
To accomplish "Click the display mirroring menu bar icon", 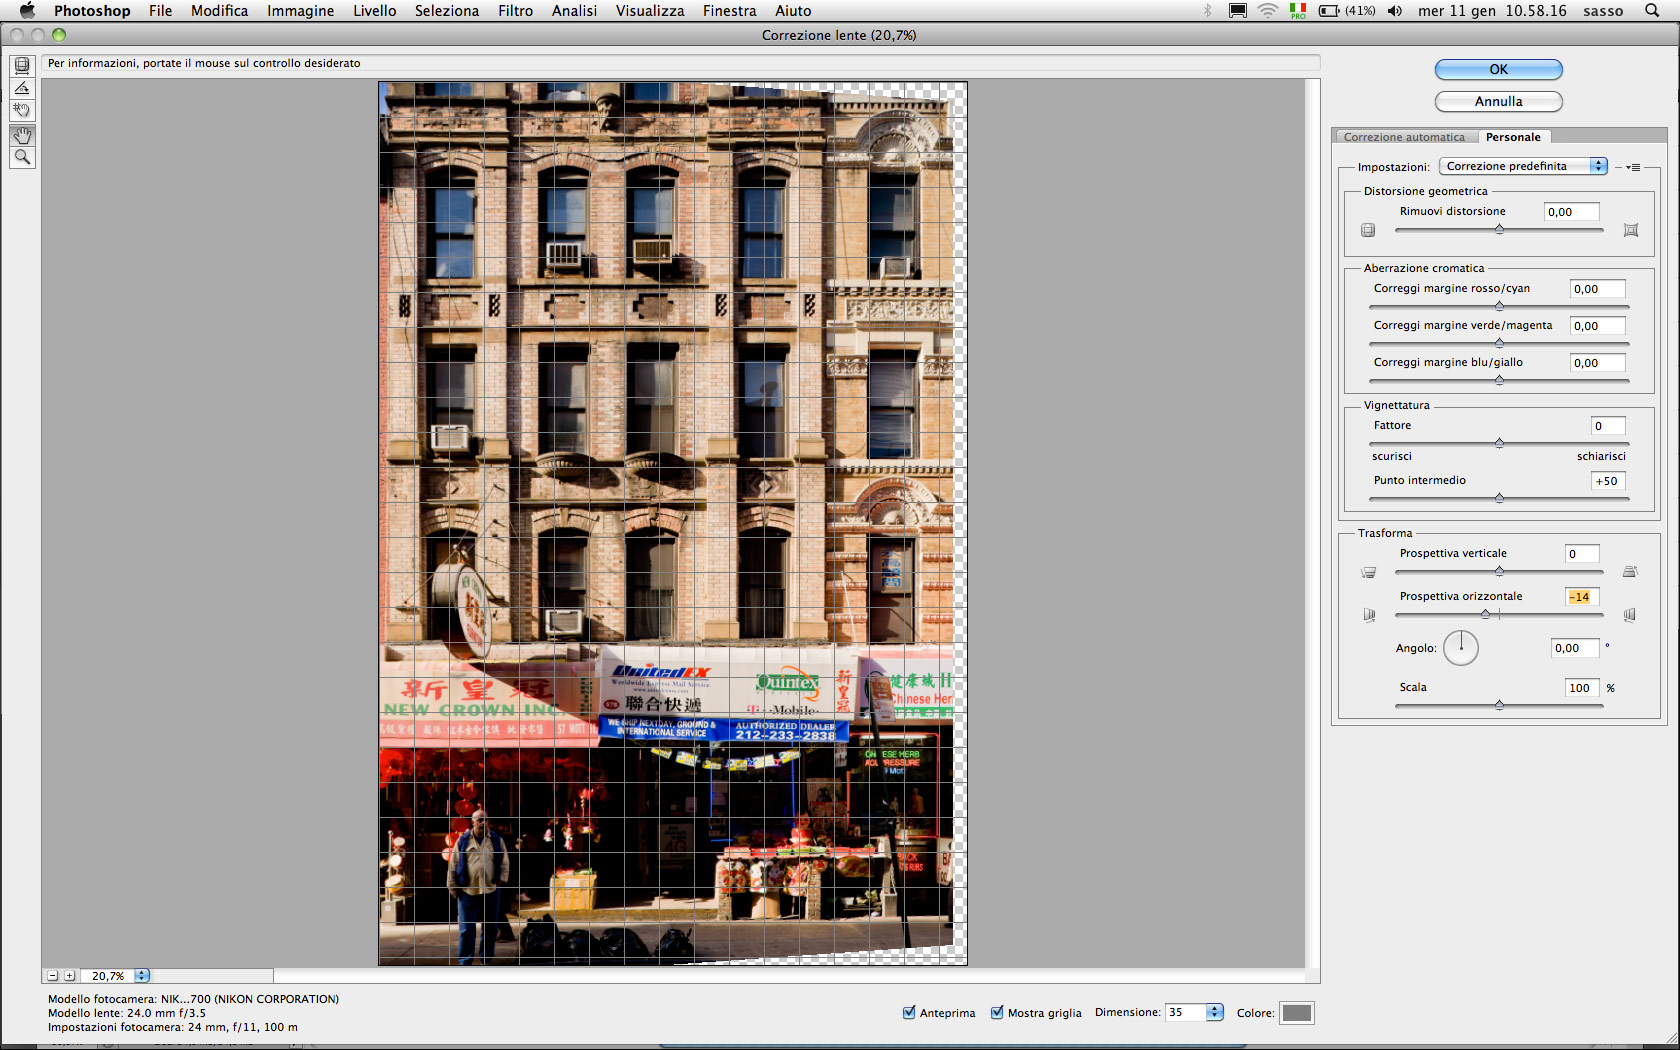I will (x=1238, y=10).
